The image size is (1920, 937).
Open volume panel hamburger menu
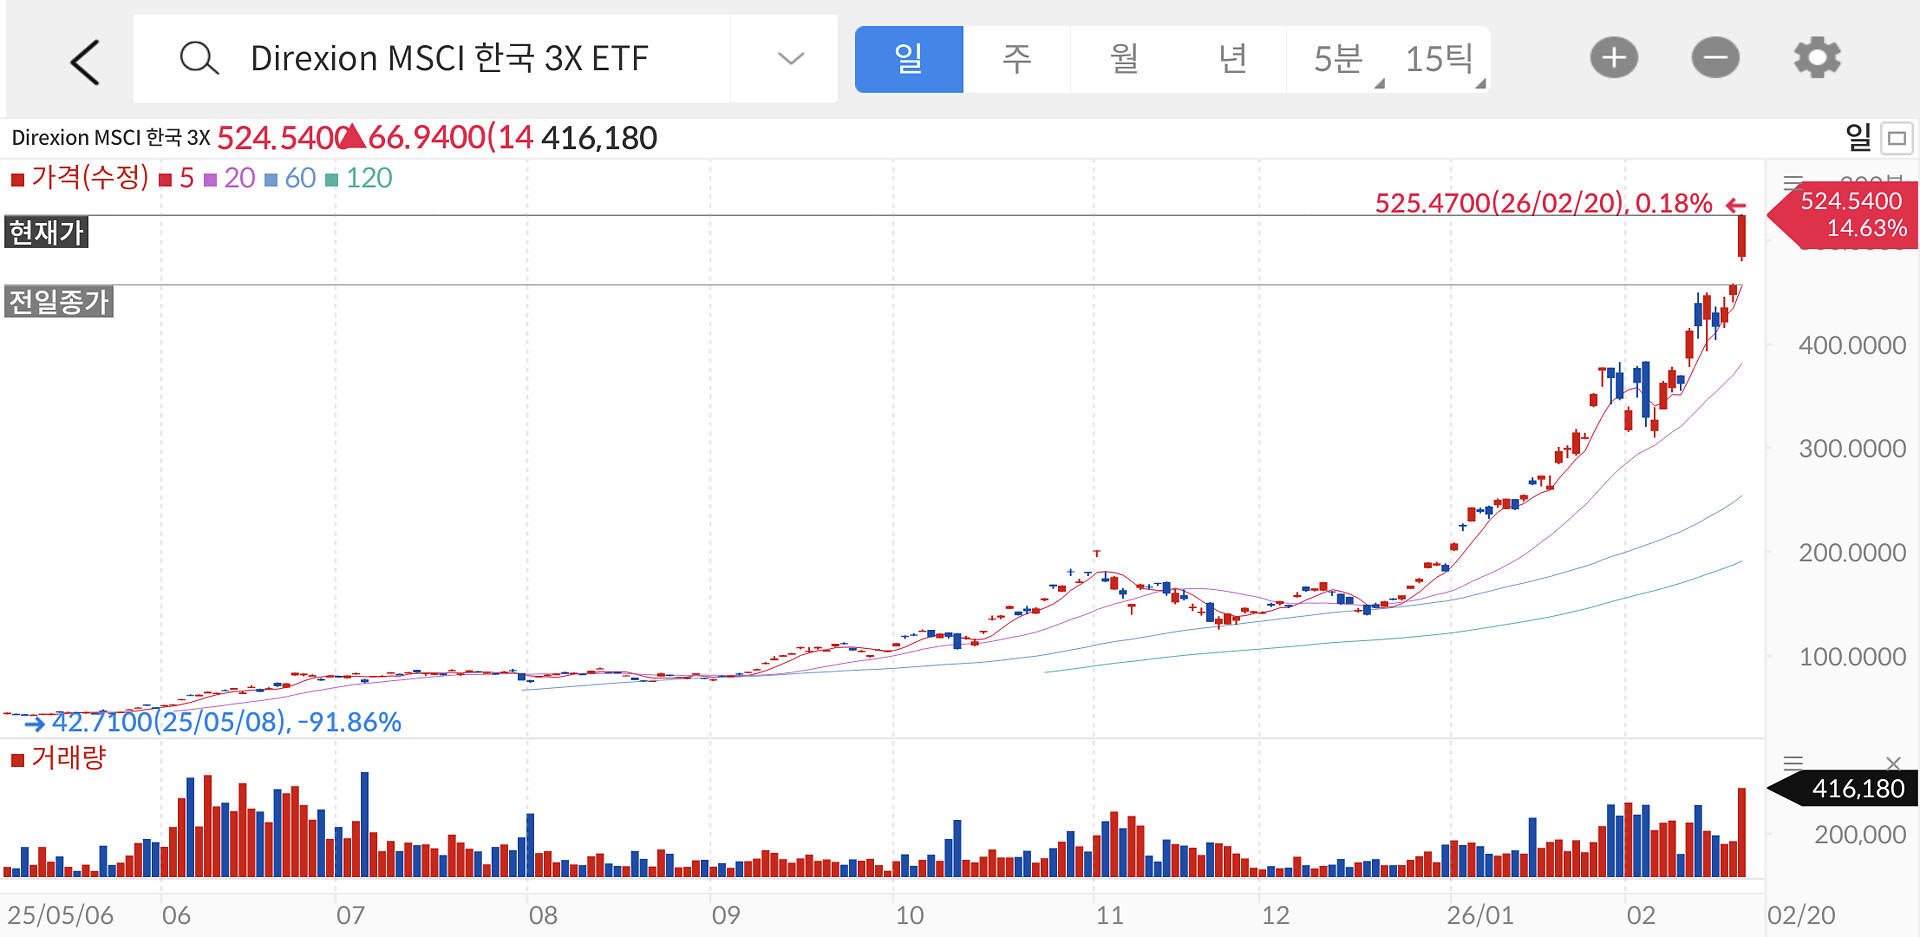pos(1793,762)
